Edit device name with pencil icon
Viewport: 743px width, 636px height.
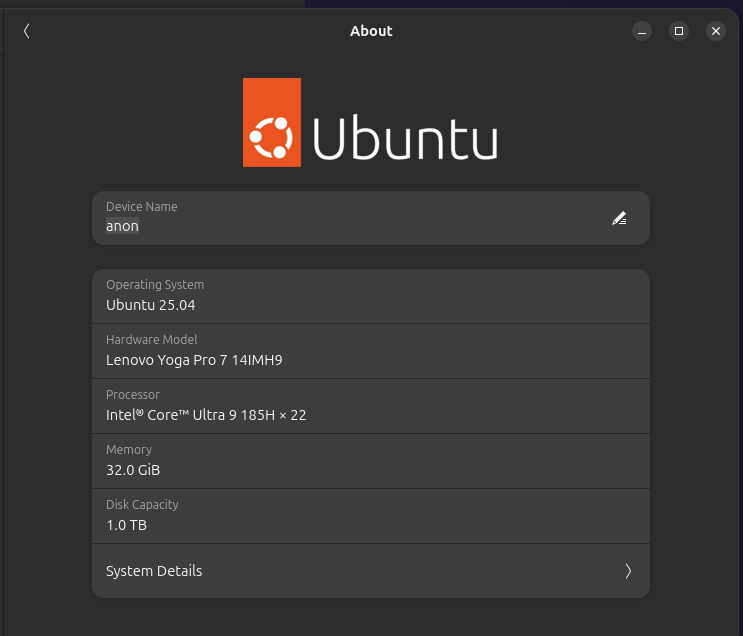[619, 218]
